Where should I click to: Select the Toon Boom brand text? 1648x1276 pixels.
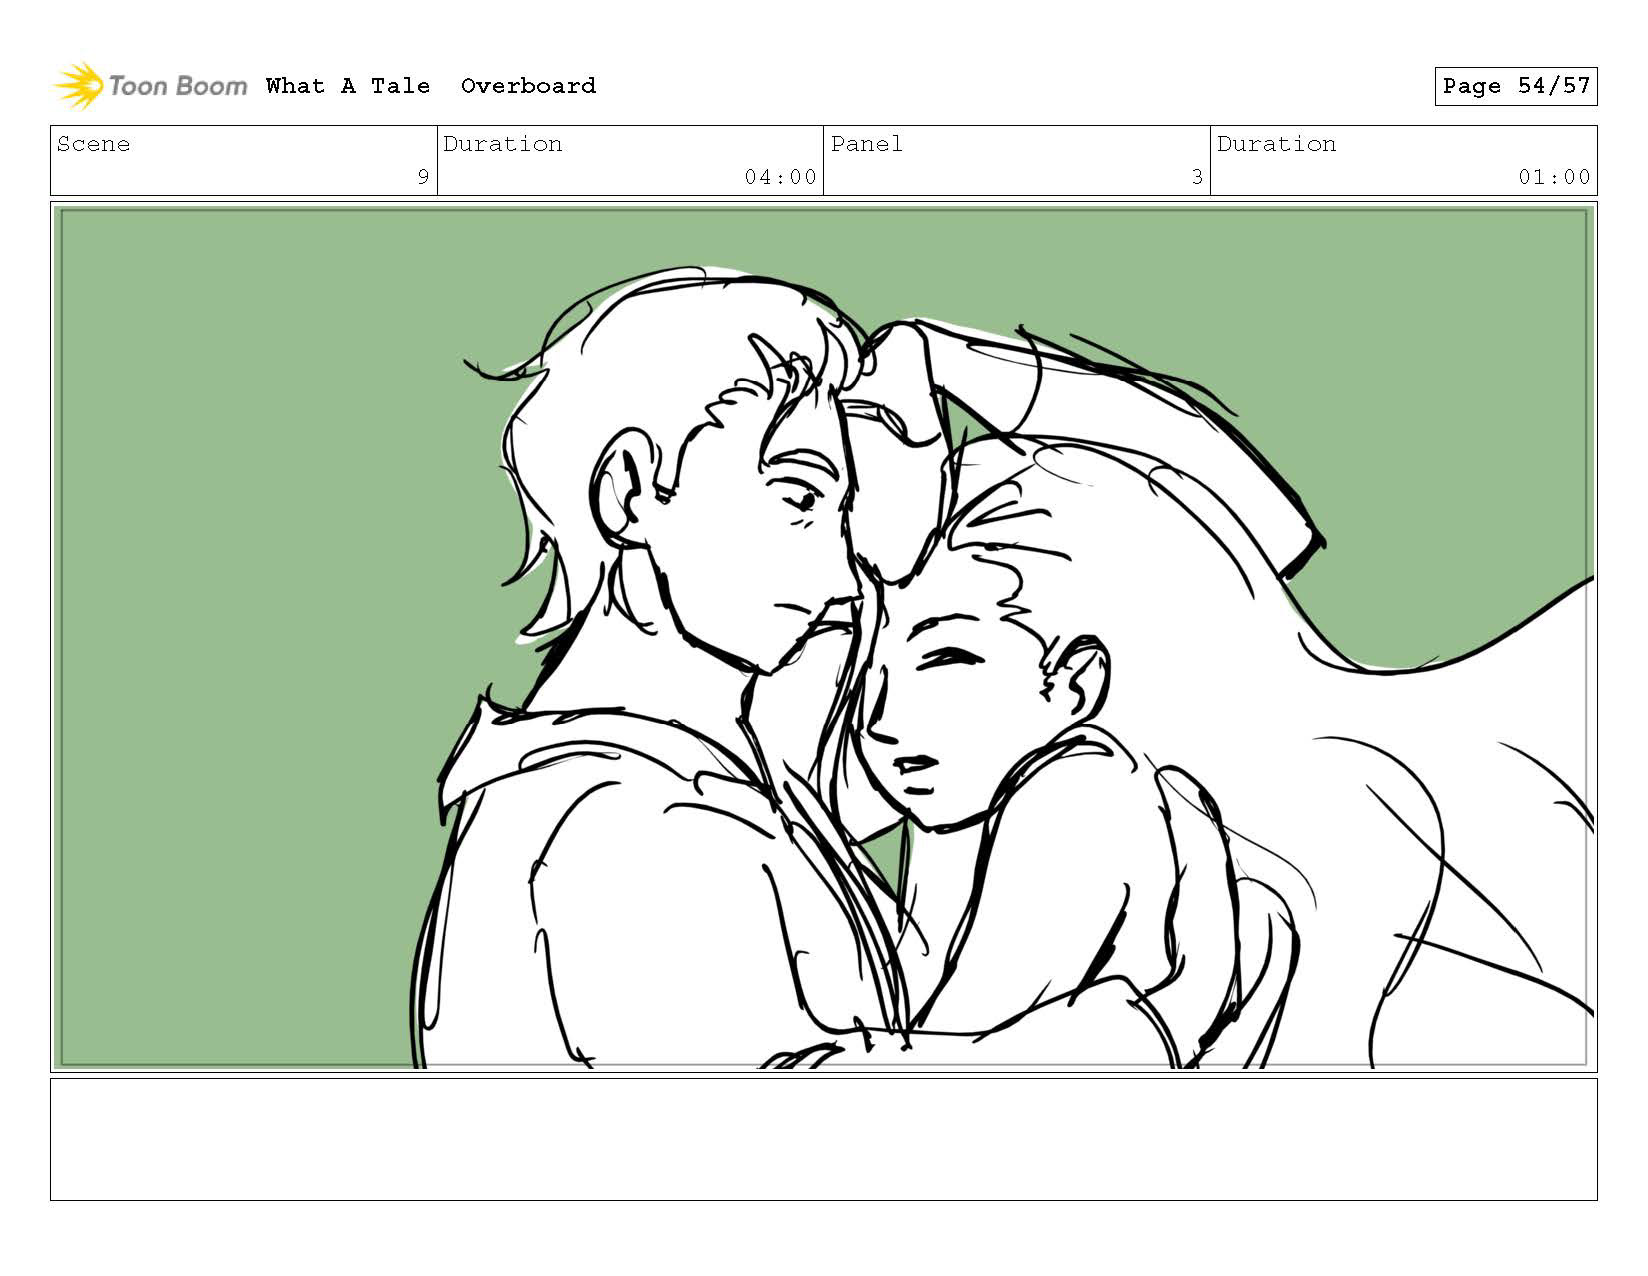pyautogui.click(x=178, y=86)
